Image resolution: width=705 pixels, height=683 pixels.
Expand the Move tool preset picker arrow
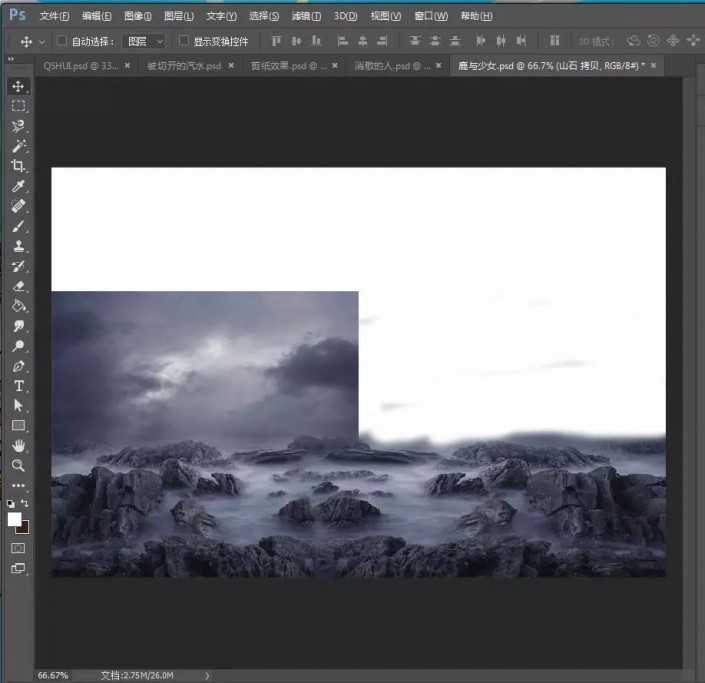click(41, 42)
